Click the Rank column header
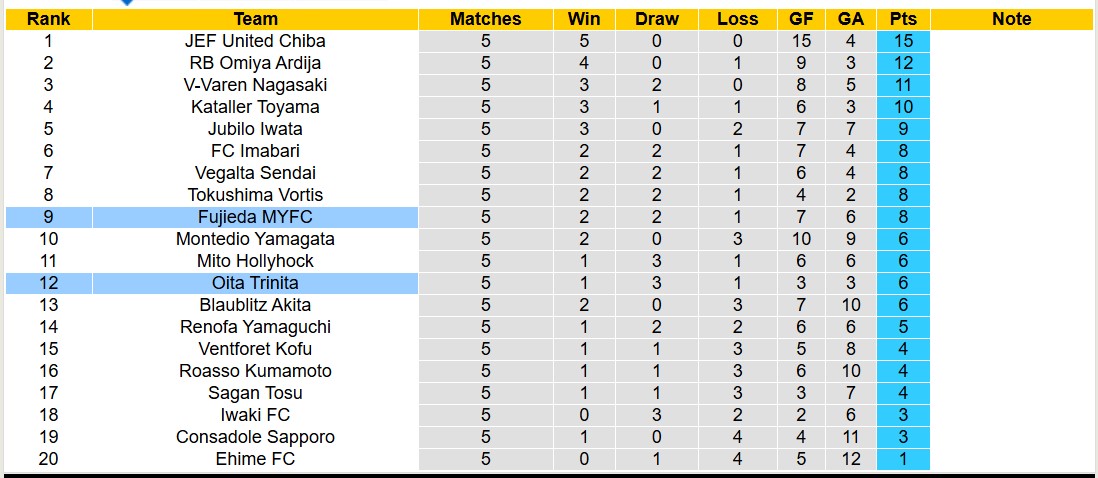The height and width of the screenshot is (478, 1098). click(48, 19)
